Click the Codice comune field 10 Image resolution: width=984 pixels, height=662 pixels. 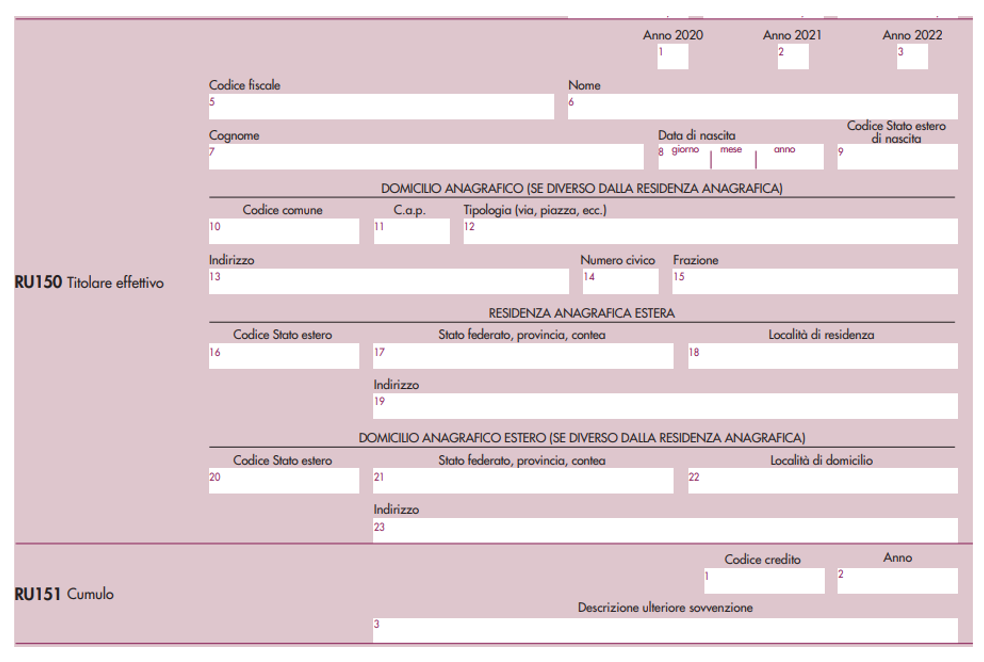click(284, 231)
